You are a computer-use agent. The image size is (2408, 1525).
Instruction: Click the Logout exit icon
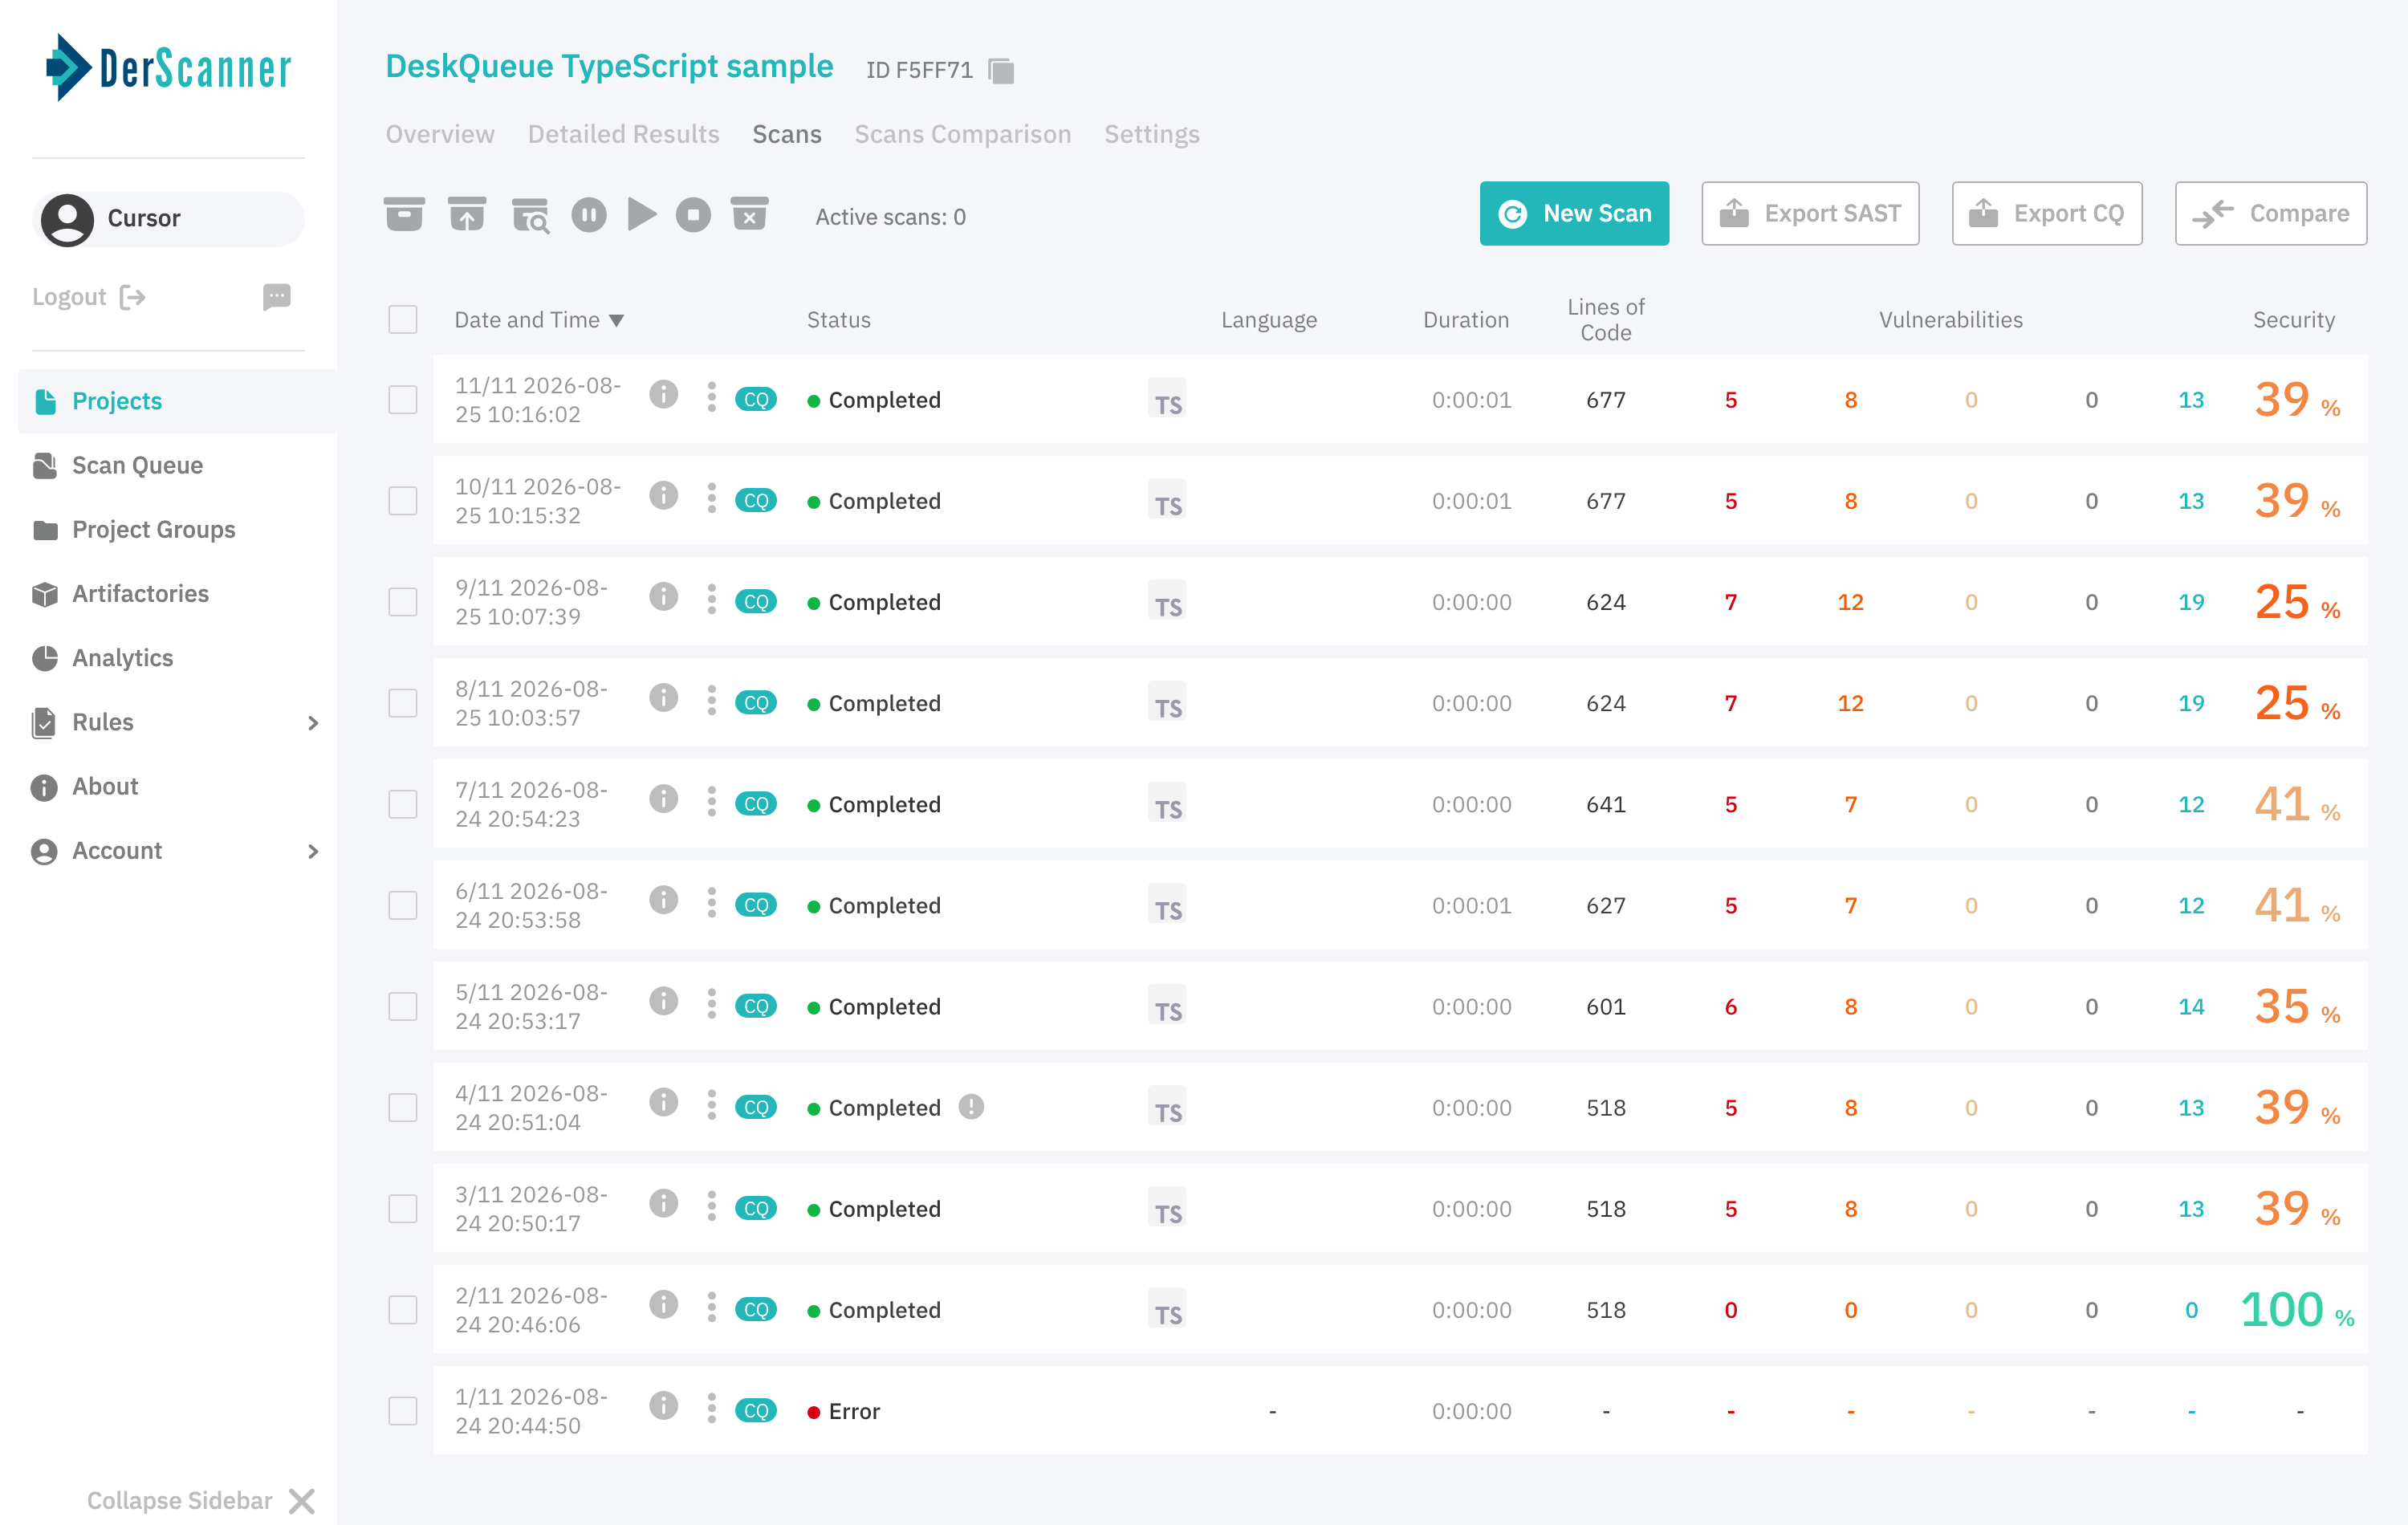point(133,297)
